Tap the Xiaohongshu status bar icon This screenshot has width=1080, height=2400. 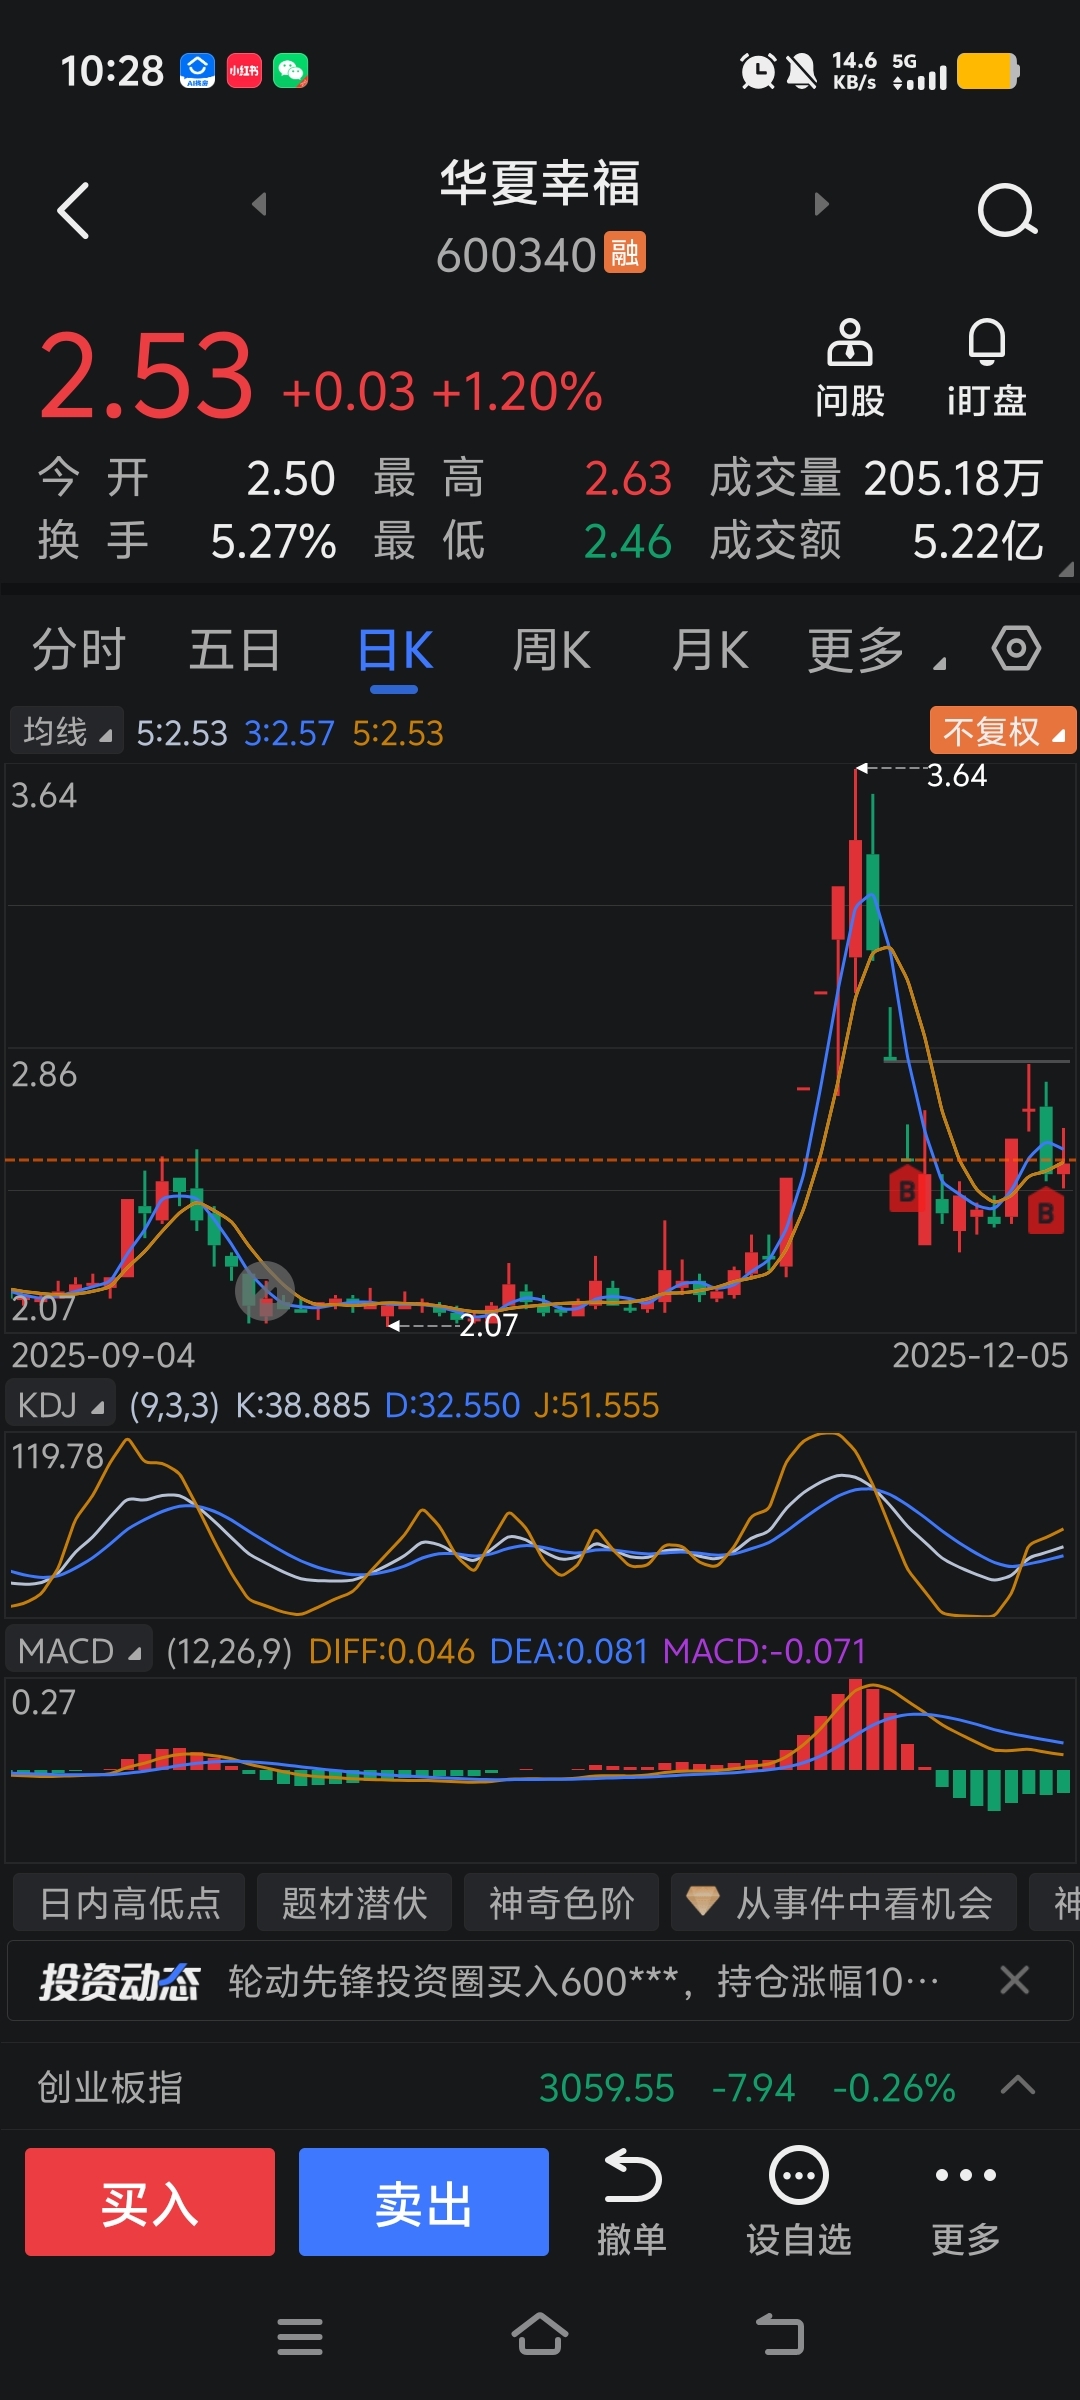pos(244,70)
